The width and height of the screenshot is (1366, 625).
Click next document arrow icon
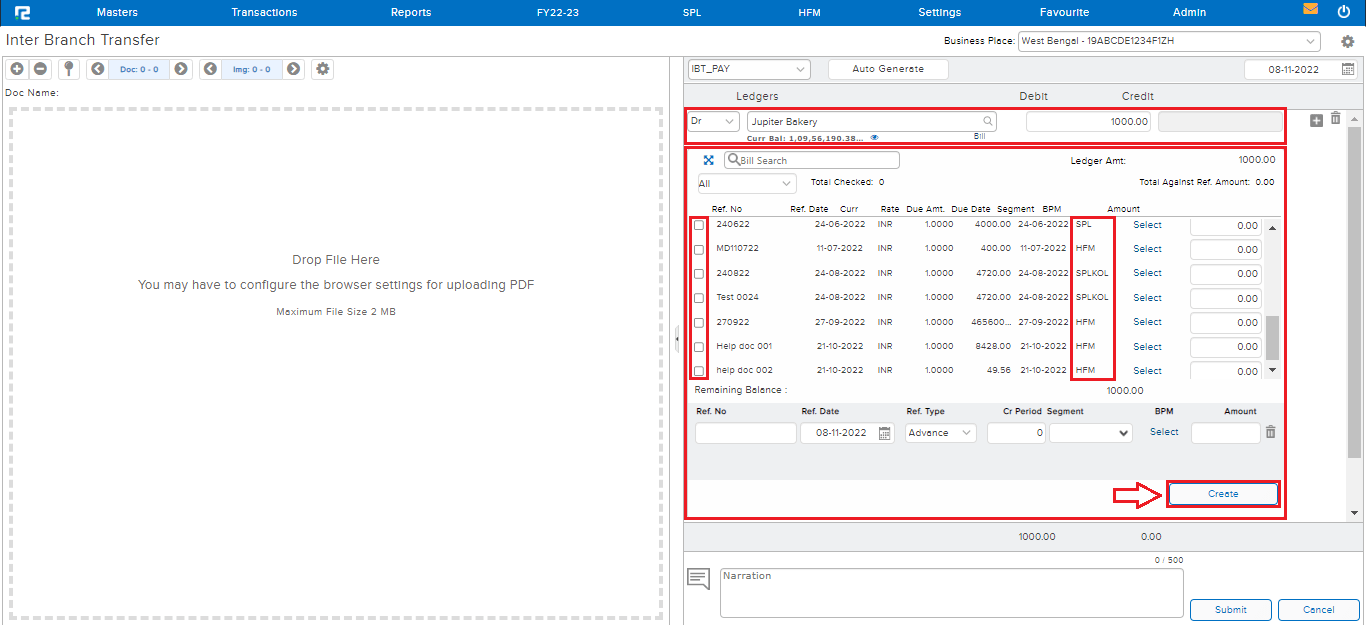pyautogui.click(x=181, y=69)
